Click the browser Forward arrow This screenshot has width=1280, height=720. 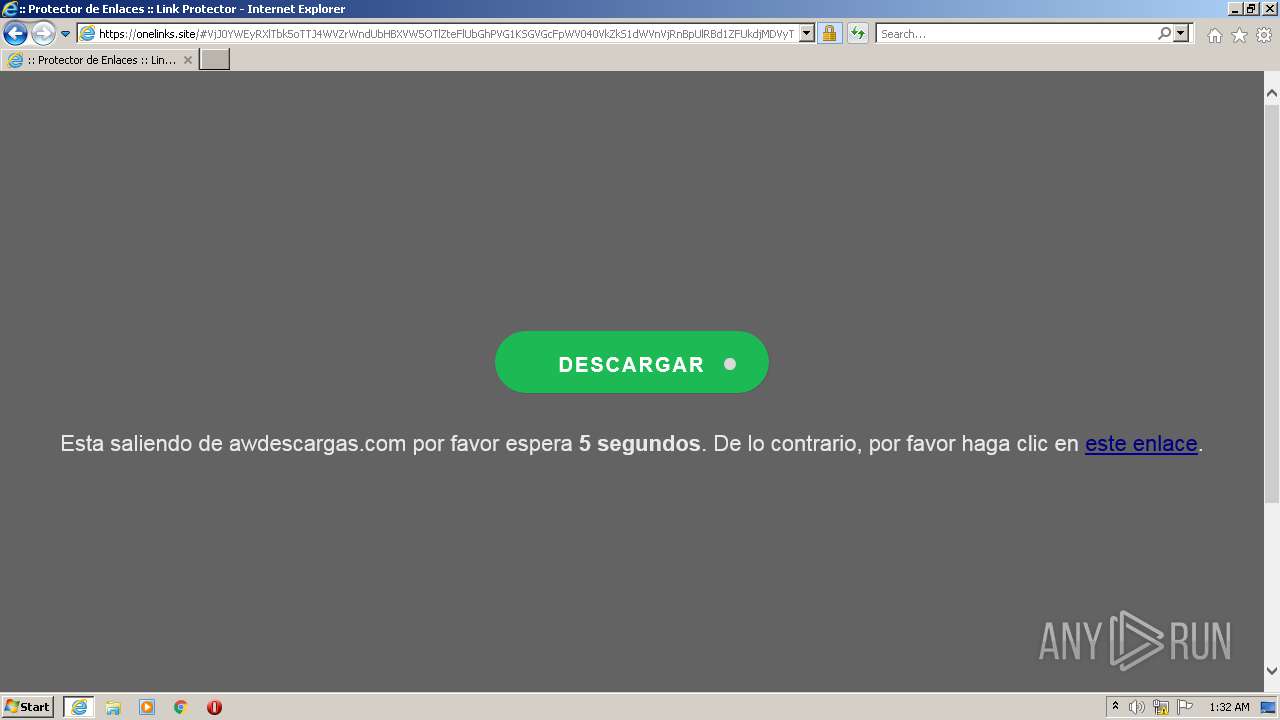coord(43,34)
